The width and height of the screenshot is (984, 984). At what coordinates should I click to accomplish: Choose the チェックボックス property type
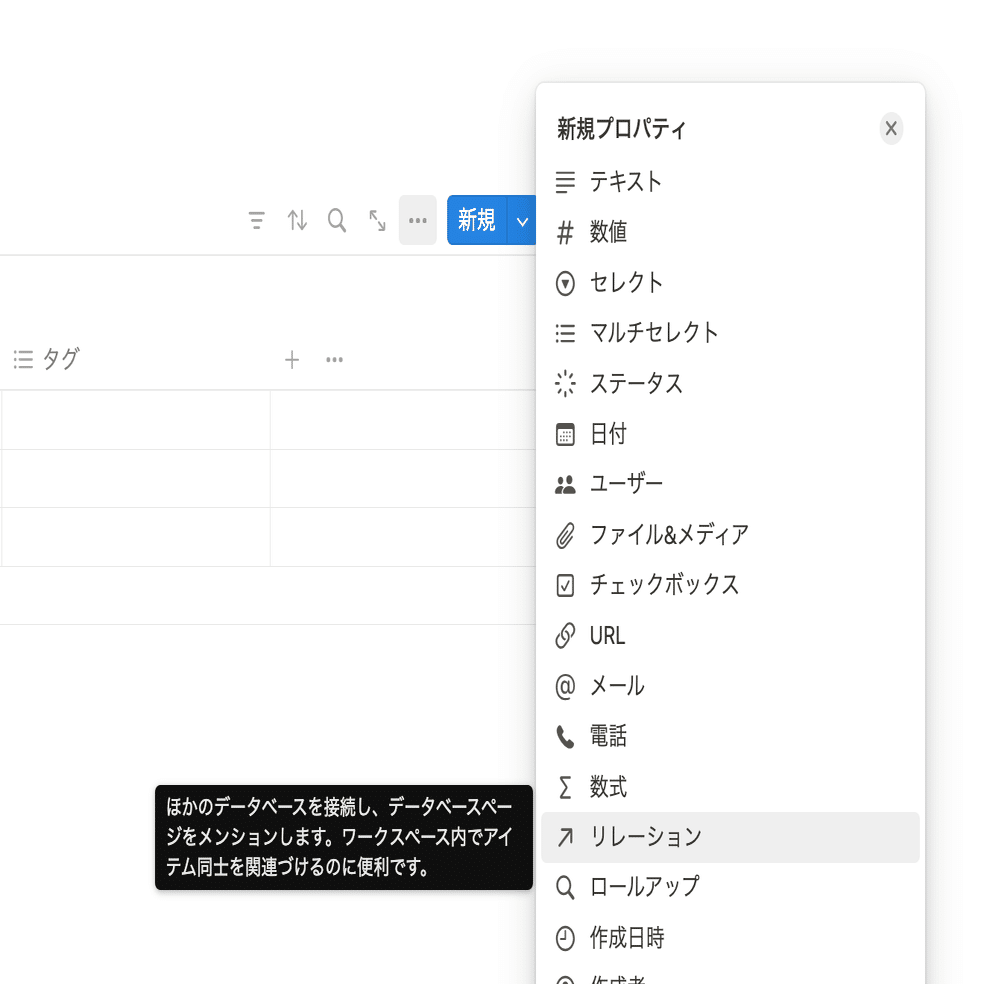click(x=730, y=585)
